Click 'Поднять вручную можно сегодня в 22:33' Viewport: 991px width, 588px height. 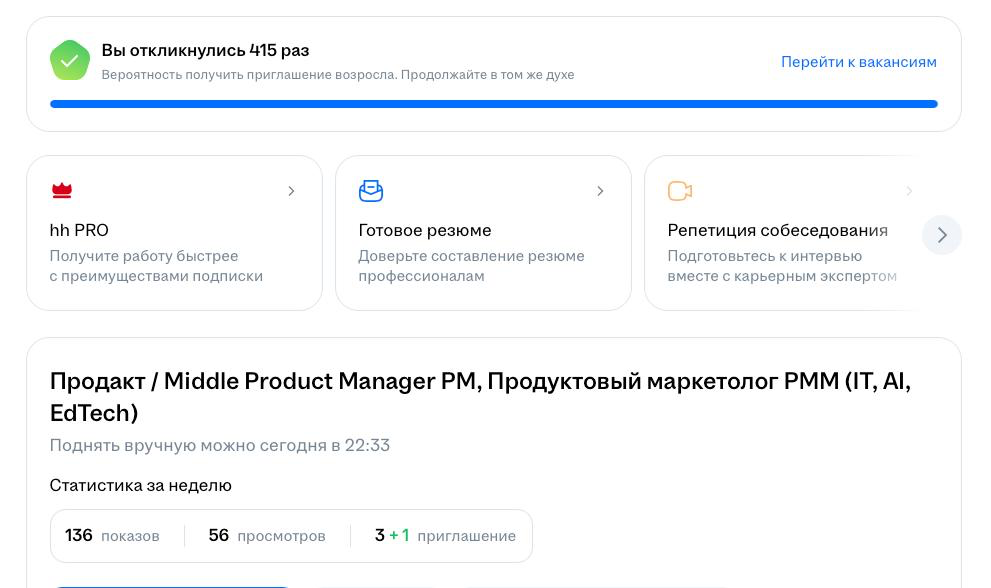click(220, 445)
